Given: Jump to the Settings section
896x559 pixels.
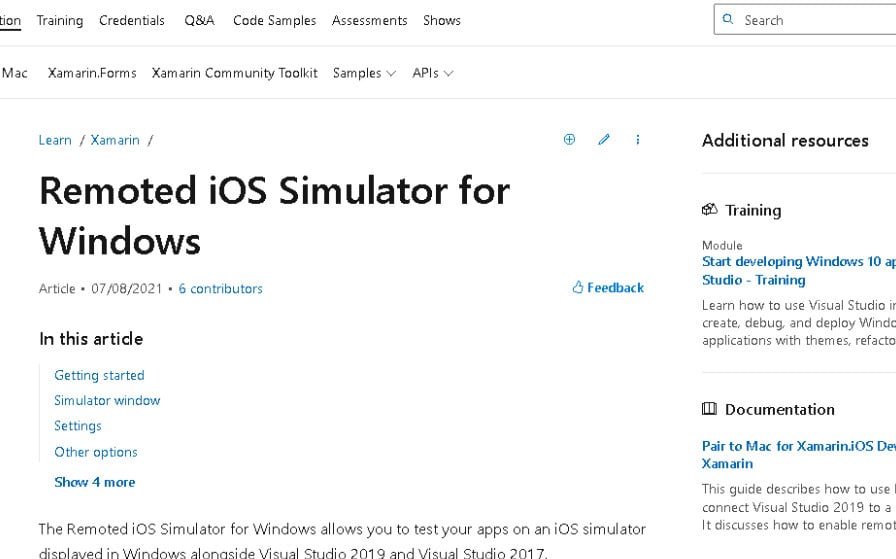Looking at the screenshot, I should (78, 426).
